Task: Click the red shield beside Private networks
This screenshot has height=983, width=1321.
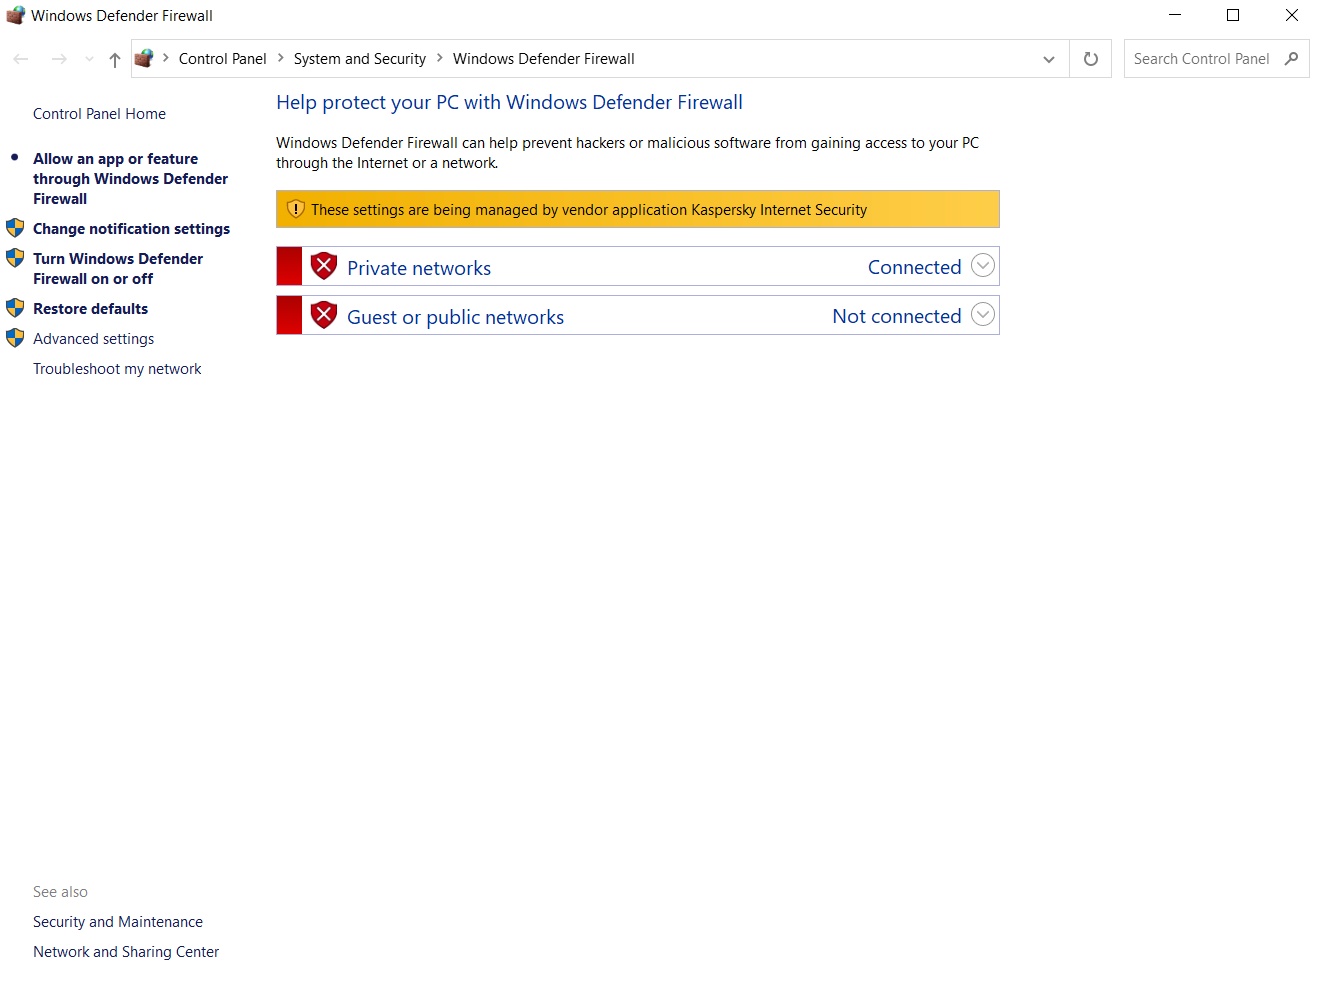Action: click(x=324, y=267)
